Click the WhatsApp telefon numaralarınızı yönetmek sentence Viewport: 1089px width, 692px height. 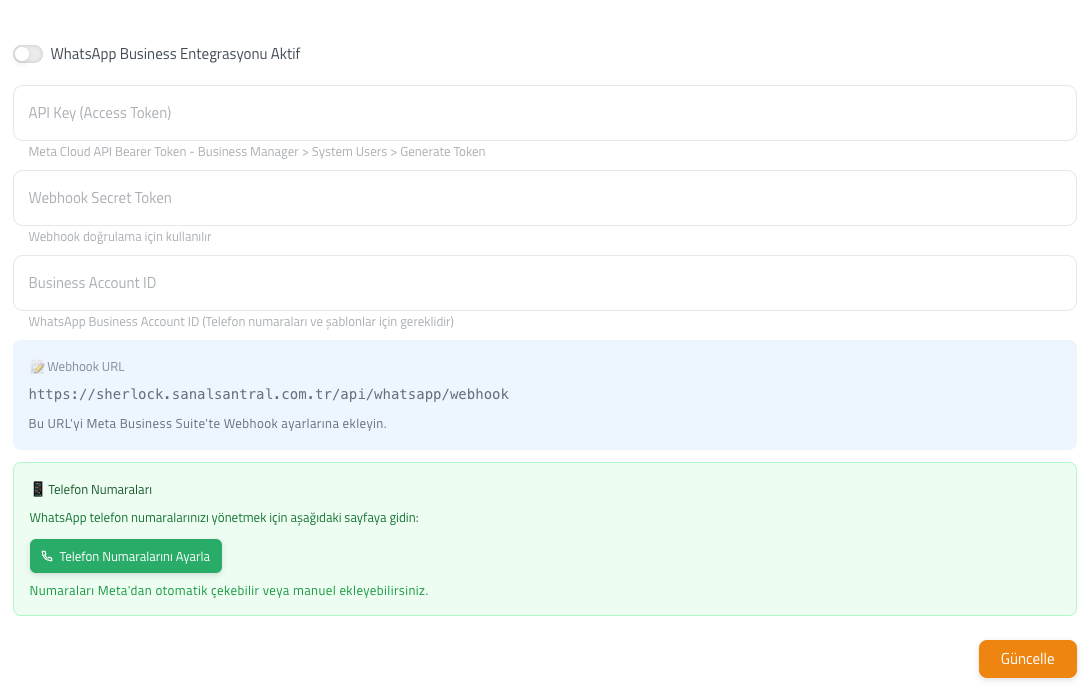click(x=224, y=518)
